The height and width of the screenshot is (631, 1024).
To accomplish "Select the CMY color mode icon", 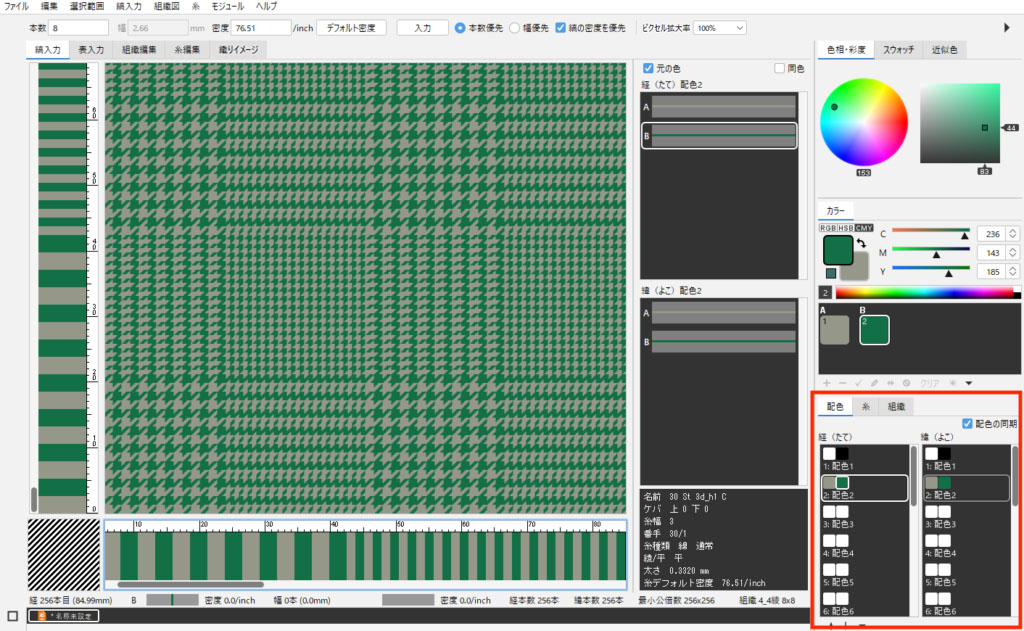I will point(865,228).
